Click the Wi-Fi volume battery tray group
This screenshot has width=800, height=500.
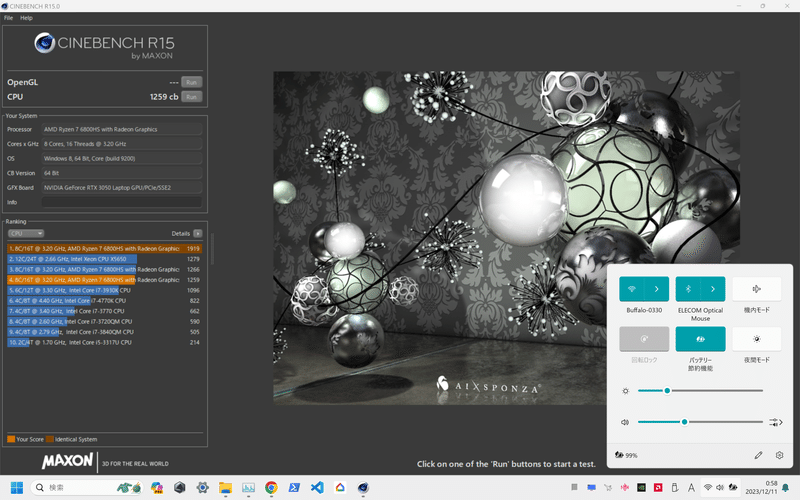click(720, 488)
